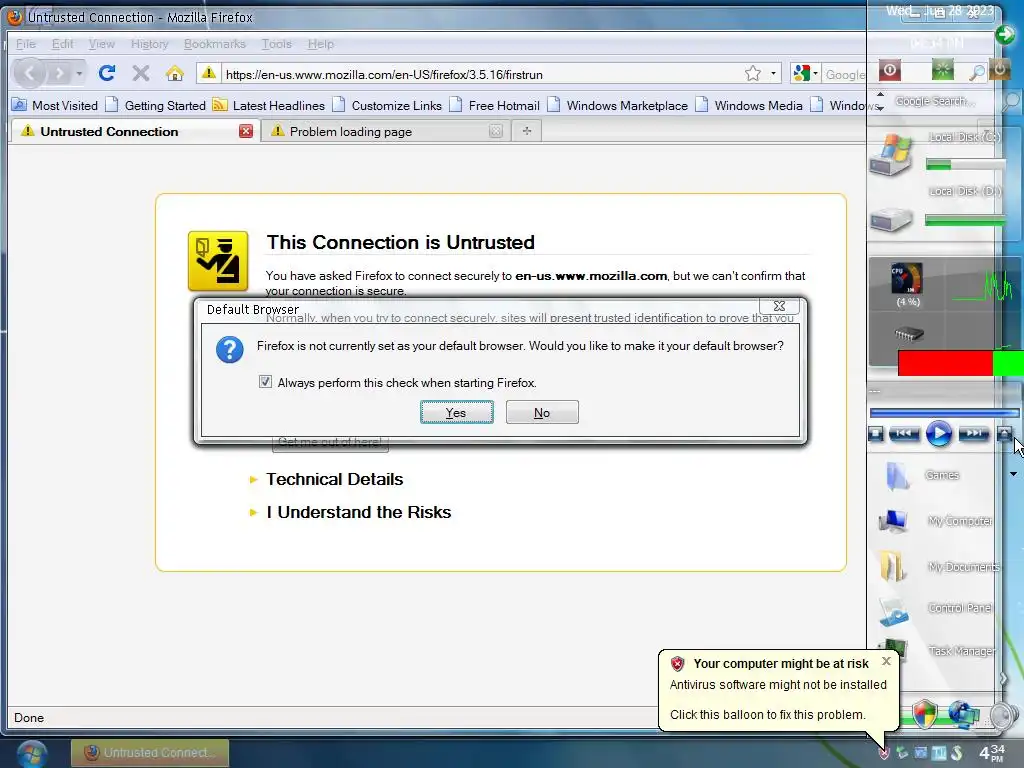This screenshot has width=1024, height=768.
Task: Open the Help menu
Action: pyautogui.click(x=321, y=44)
